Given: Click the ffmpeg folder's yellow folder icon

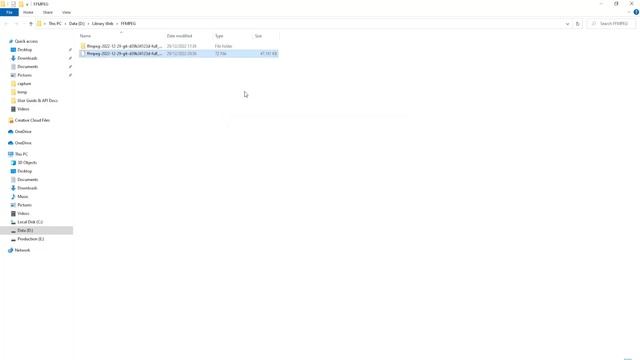Looking at the screenshot, I should tap(83, 46).
